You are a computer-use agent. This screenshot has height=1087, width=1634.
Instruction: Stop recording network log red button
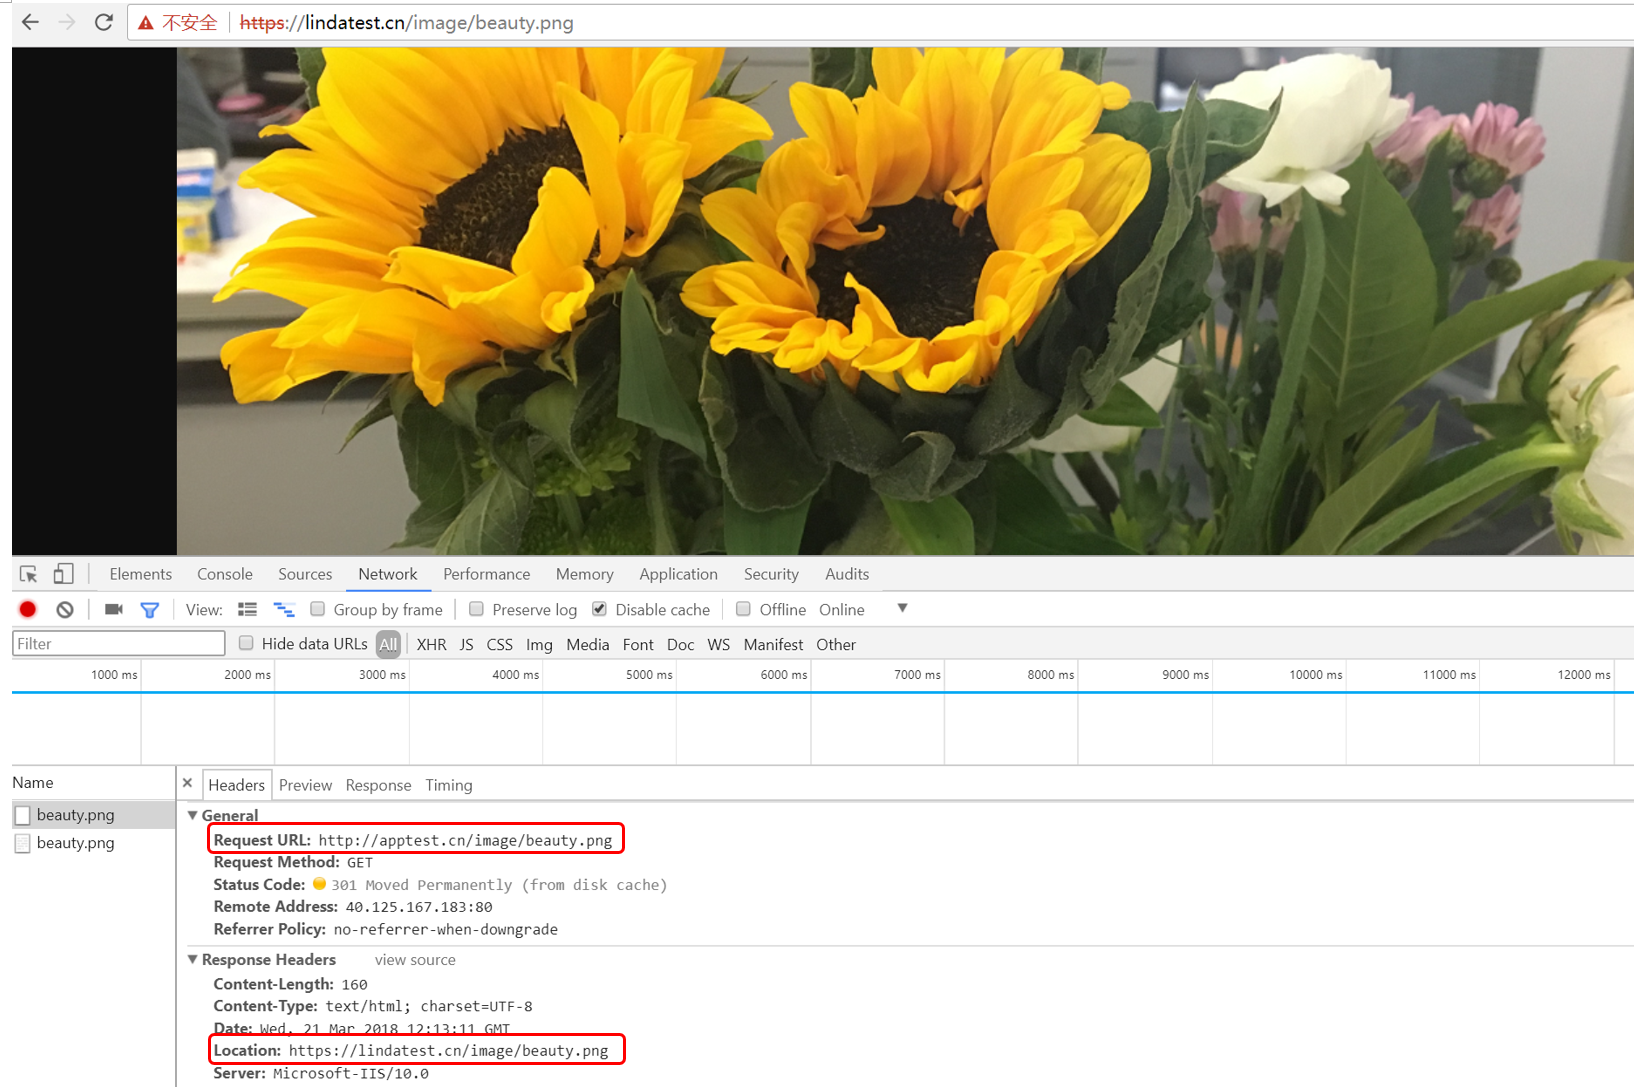point(28,609)
